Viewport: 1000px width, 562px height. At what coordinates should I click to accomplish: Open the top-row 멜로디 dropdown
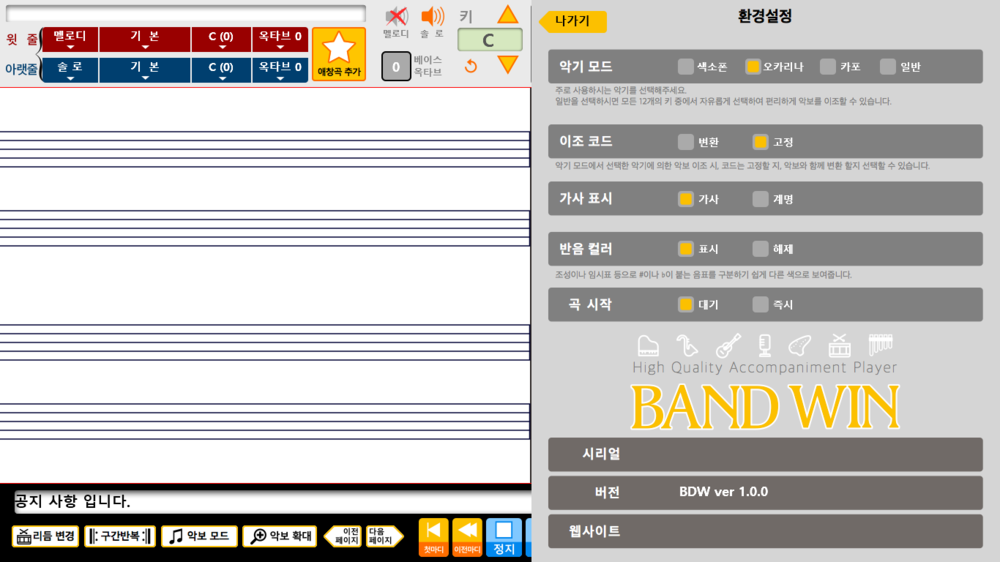pos(70,40)
